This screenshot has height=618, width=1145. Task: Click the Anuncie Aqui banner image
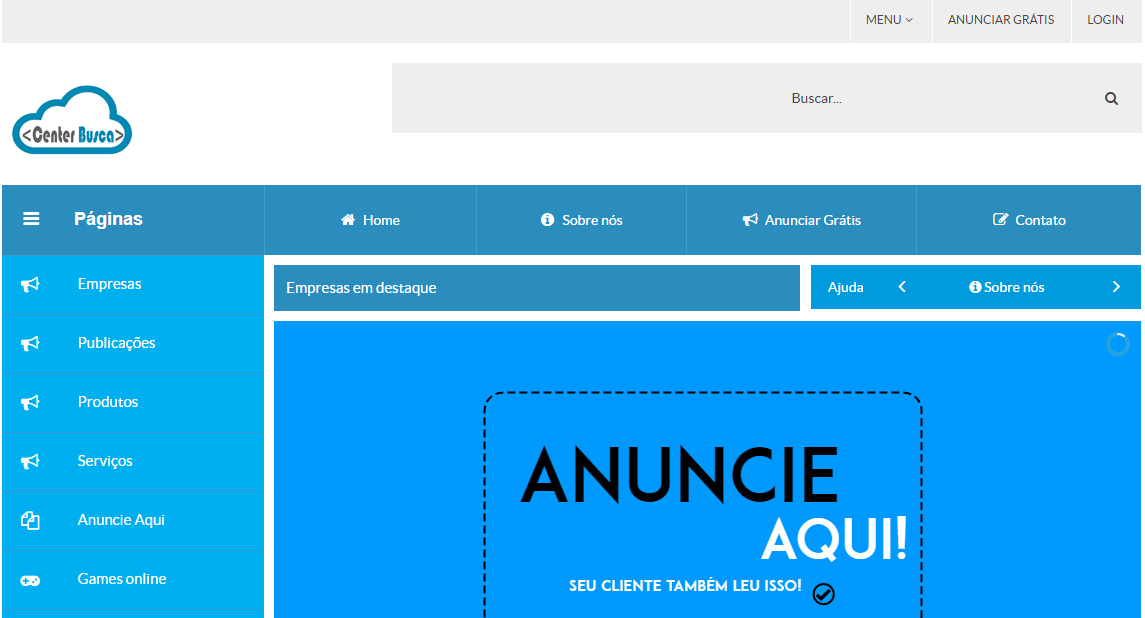coord(703,500)
